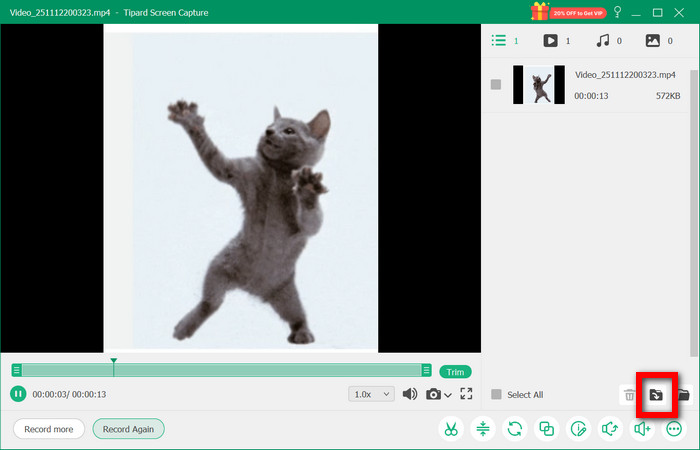Open the video cutter scissors tool
Screen dimensions: 700x450
point(451,429)
